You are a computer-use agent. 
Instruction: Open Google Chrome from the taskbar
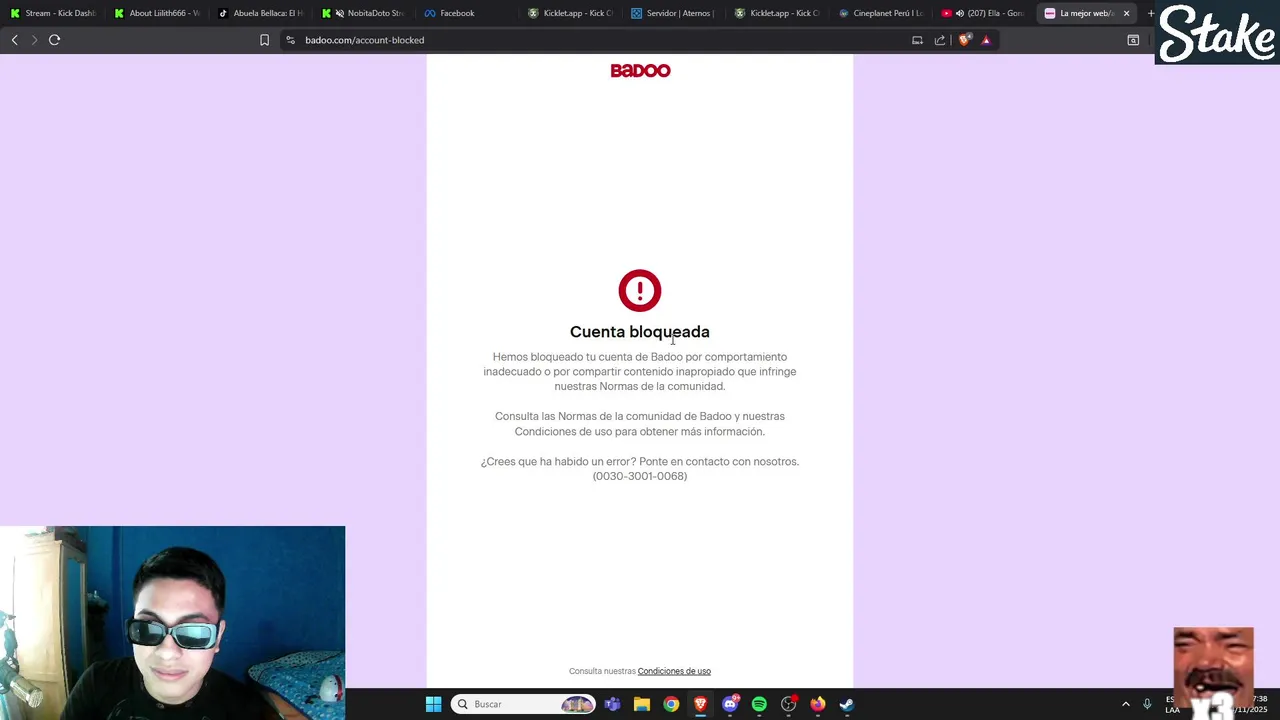pyautogui.click(x=671, y=704)
